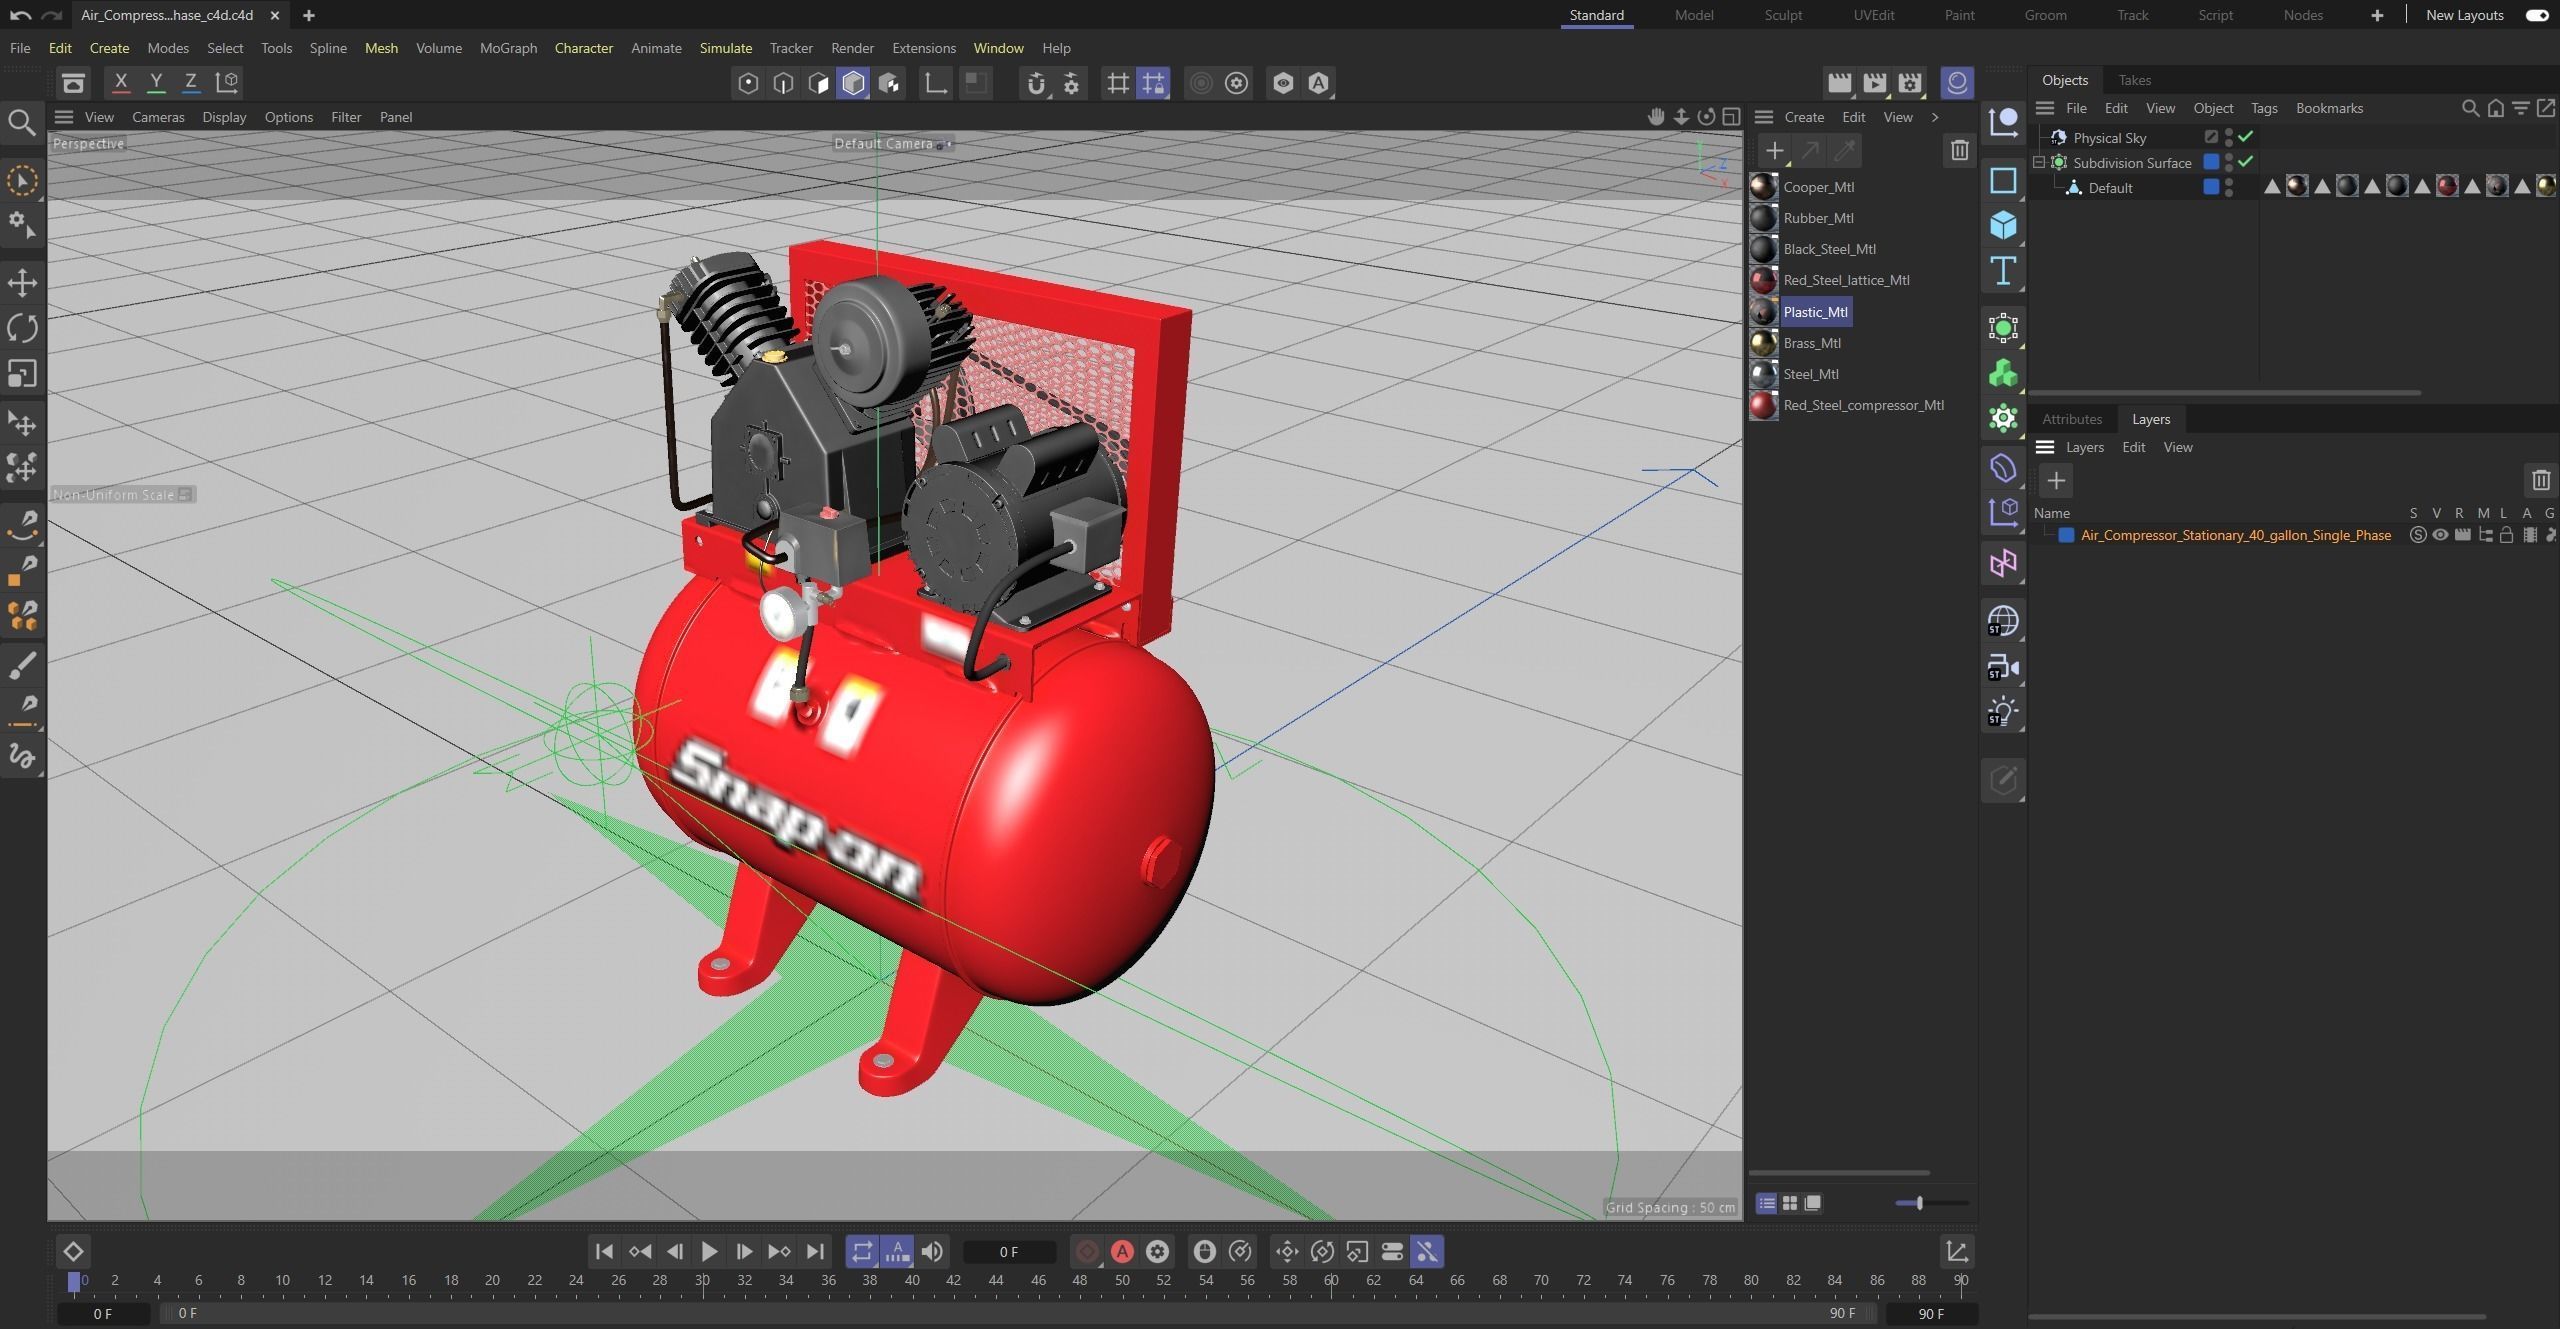
Task: Delete material with trash icon
Action: (x=1959, y=151)
